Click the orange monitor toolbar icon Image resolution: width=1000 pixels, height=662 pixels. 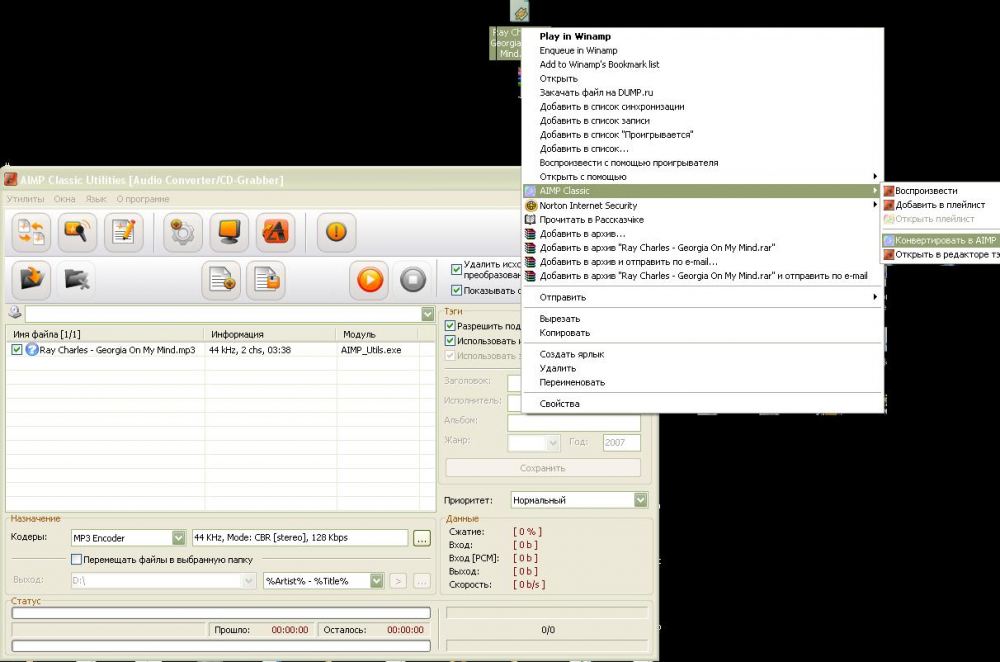click(229, 232)
